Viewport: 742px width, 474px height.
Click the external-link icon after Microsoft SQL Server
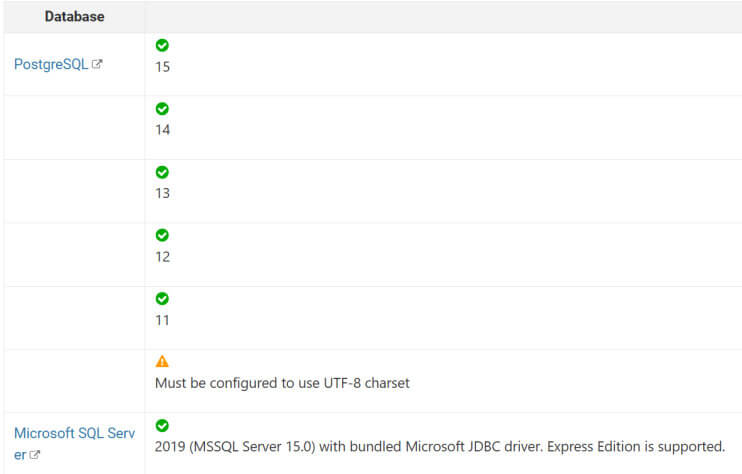(x=35, y=455)
